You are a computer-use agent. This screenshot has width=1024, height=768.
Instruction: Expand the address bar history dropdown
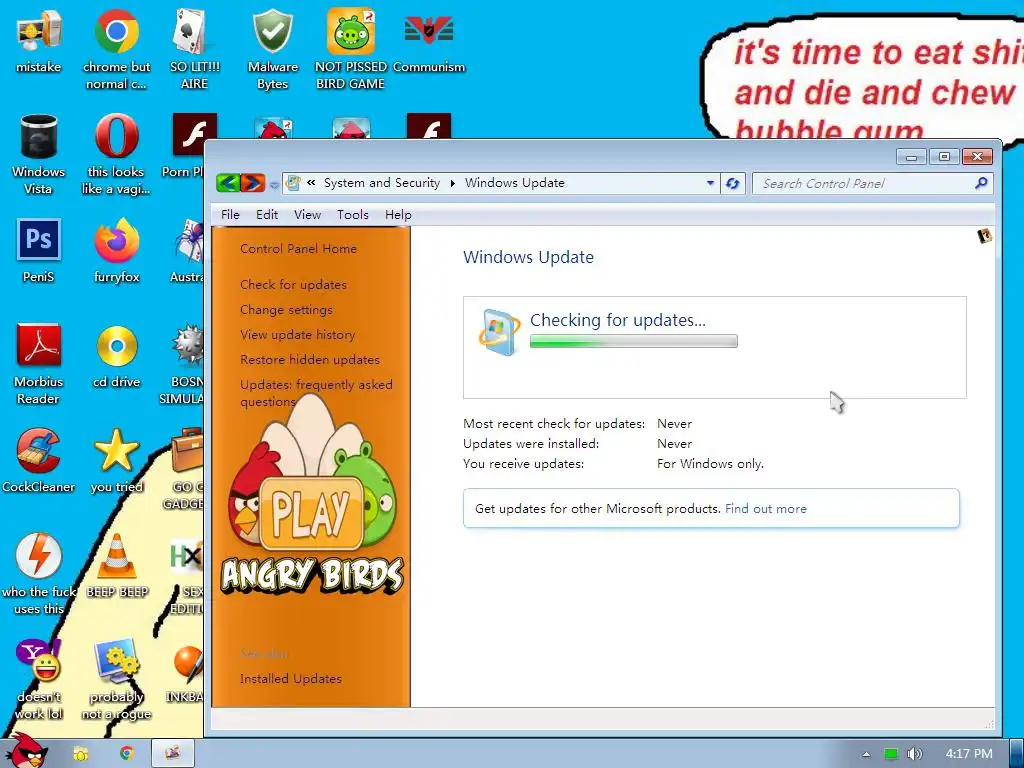[x=710, y=184]
